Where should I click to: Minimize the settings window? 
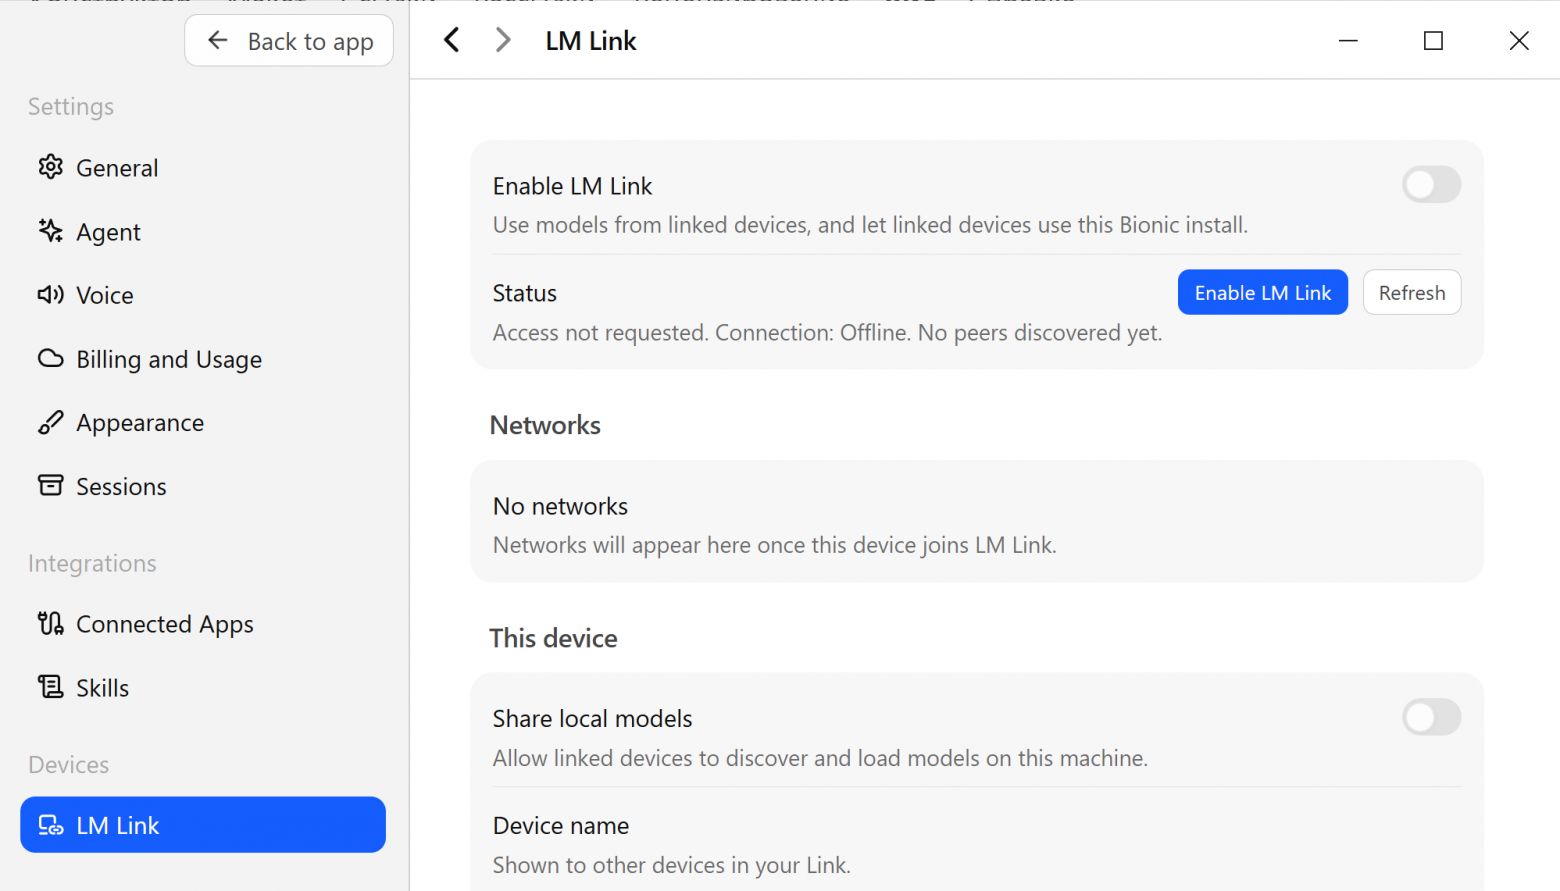(1348, 40)
